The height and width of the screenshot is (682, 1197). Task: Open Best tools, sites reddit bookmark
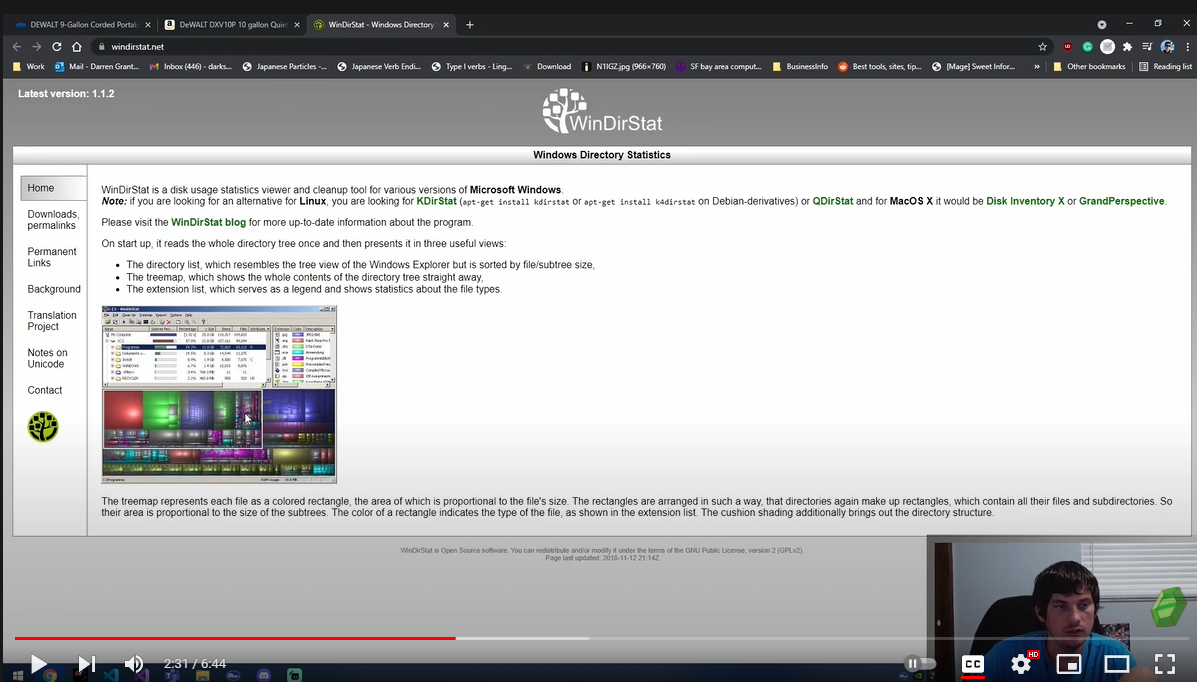coord(879,66)
